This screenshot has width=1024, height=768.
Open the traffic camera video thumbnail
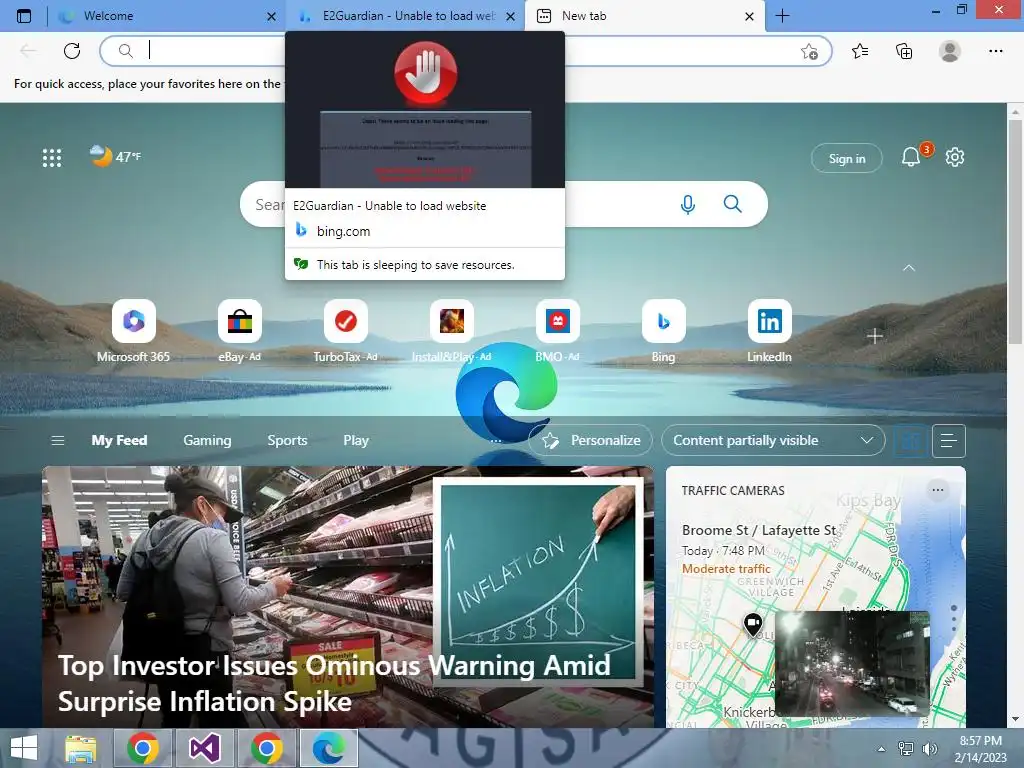click(x=851, y=663)
